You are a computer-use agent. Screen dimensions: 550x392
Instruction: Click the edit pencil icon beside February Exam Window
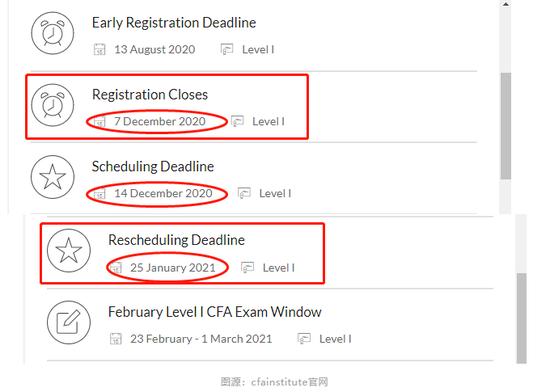coord(69,322)
